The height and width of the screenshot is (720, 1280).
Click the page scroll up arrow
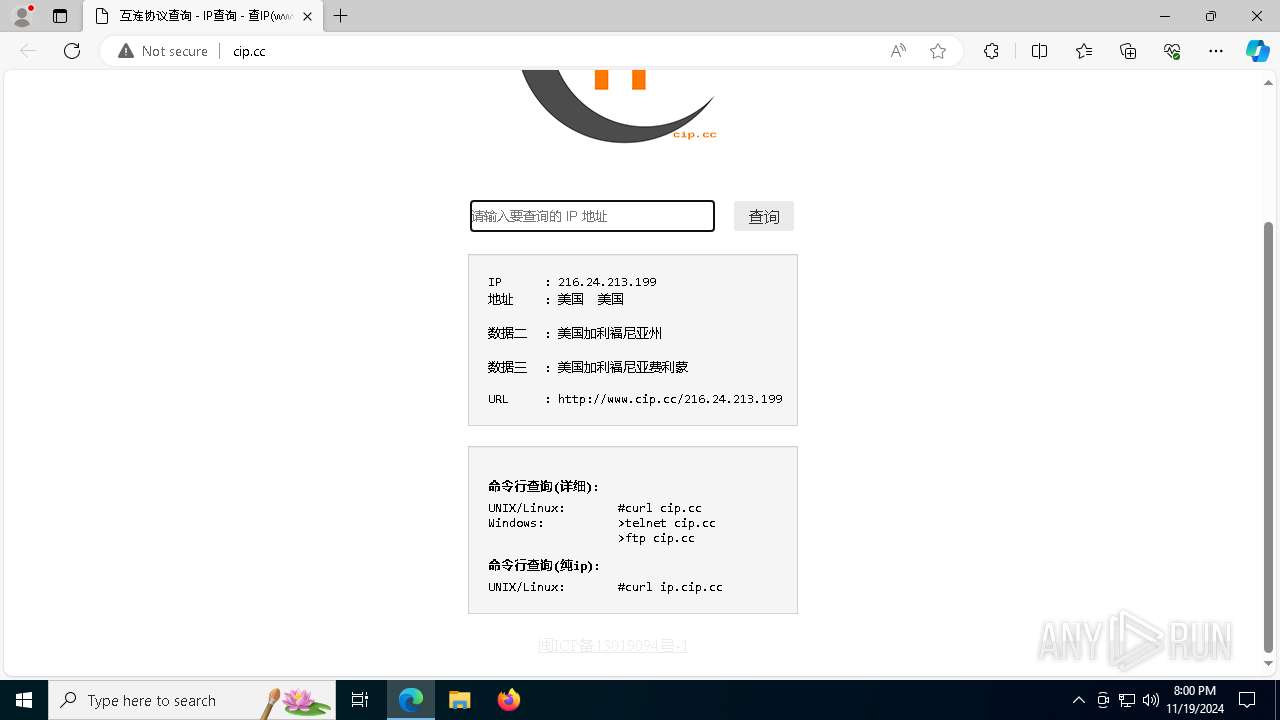coord(1269,82)
